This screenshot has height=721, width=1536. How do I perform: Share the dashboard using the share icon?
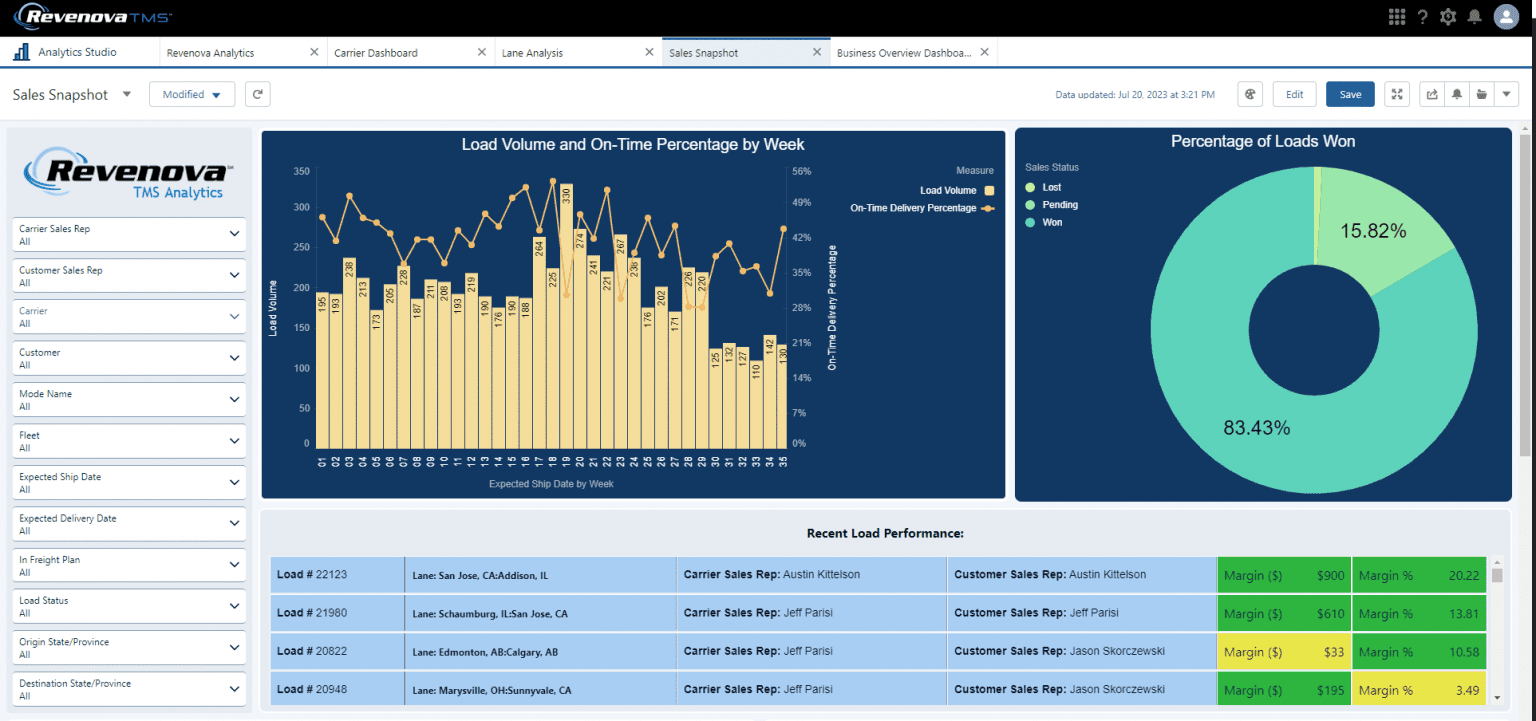coord(1431,93)
